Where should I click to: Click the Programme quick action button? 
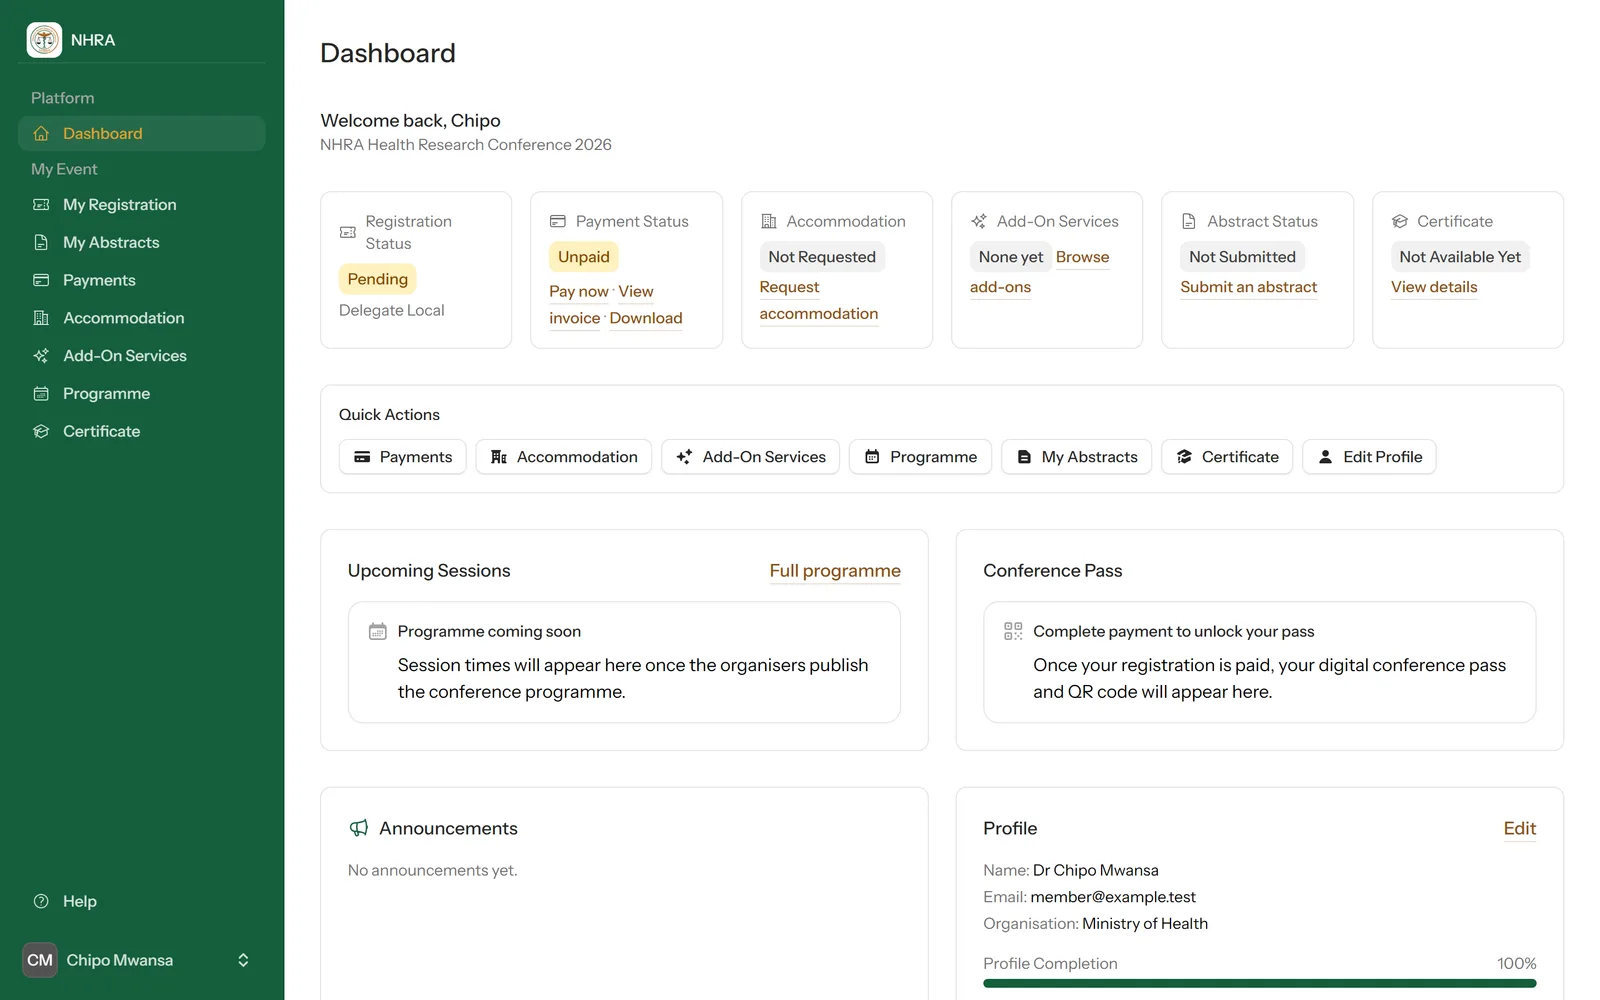pyautogui.click(x=920, y=457)
